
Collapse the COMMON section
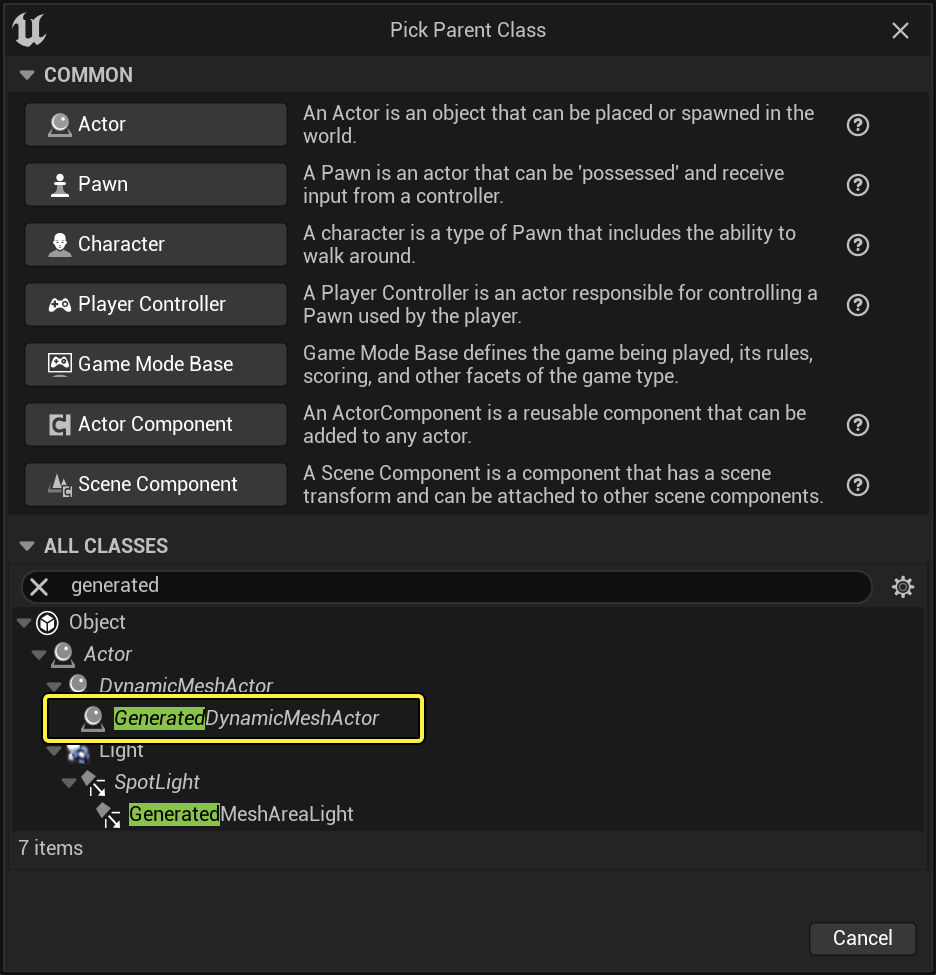[x=26, y=75]
